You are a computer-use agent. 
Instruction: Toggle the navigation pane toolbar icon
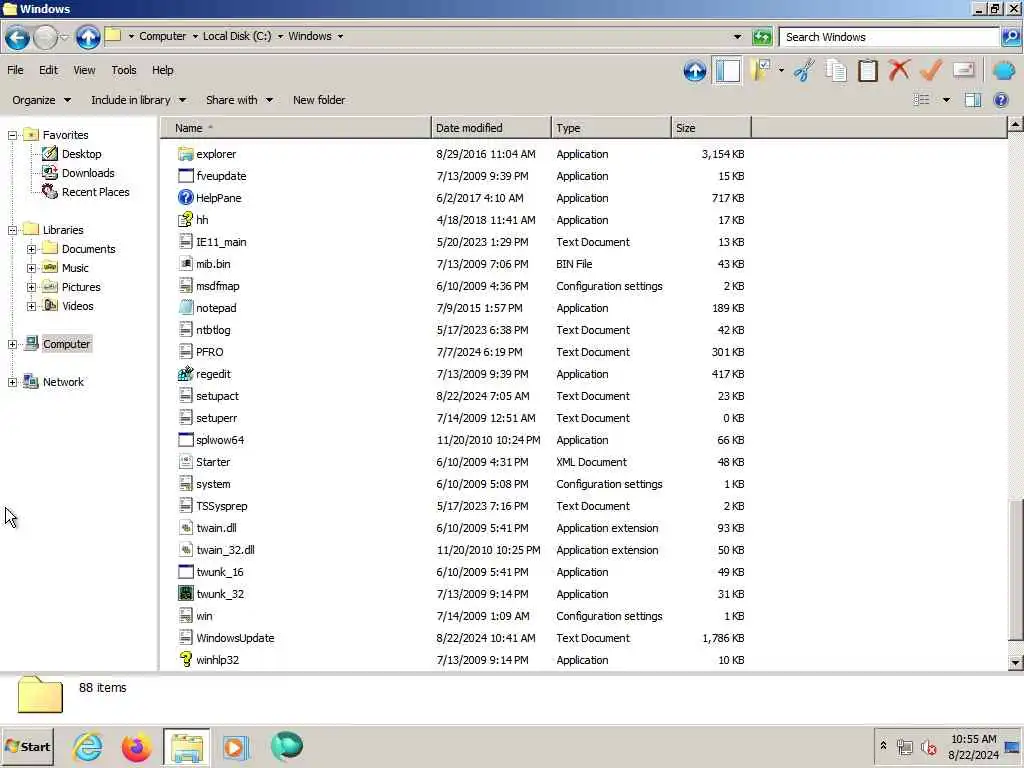tap(728, 71)
